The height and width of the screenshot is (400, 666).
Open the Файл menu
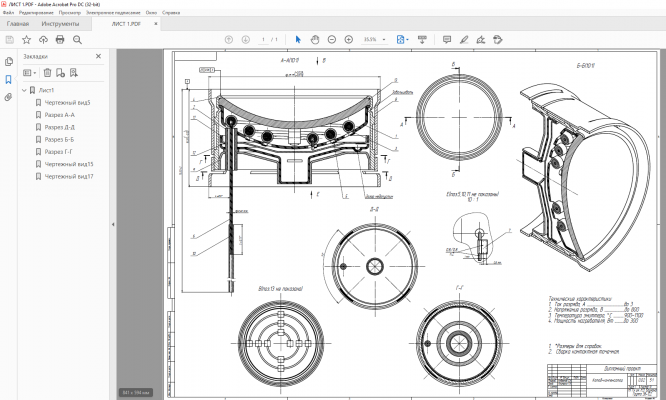point(8,11)
